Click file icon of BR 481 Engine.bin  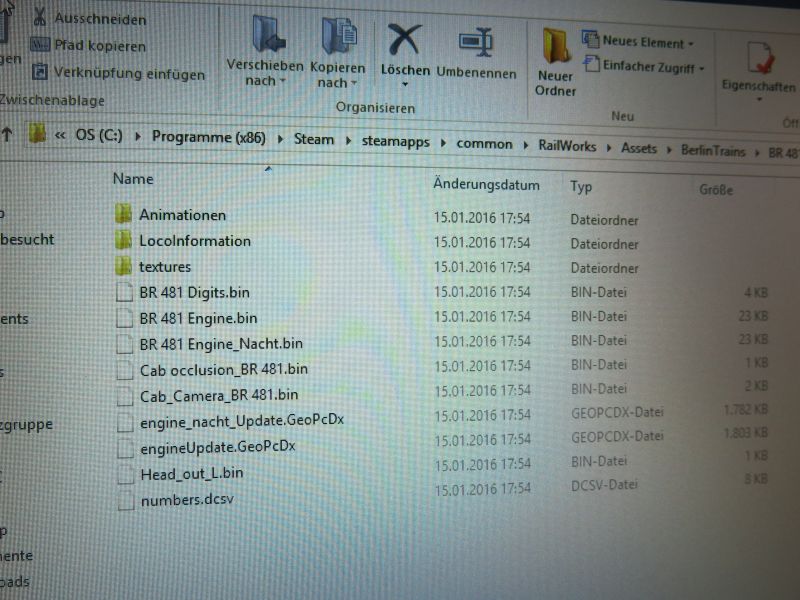coord(124,318)
